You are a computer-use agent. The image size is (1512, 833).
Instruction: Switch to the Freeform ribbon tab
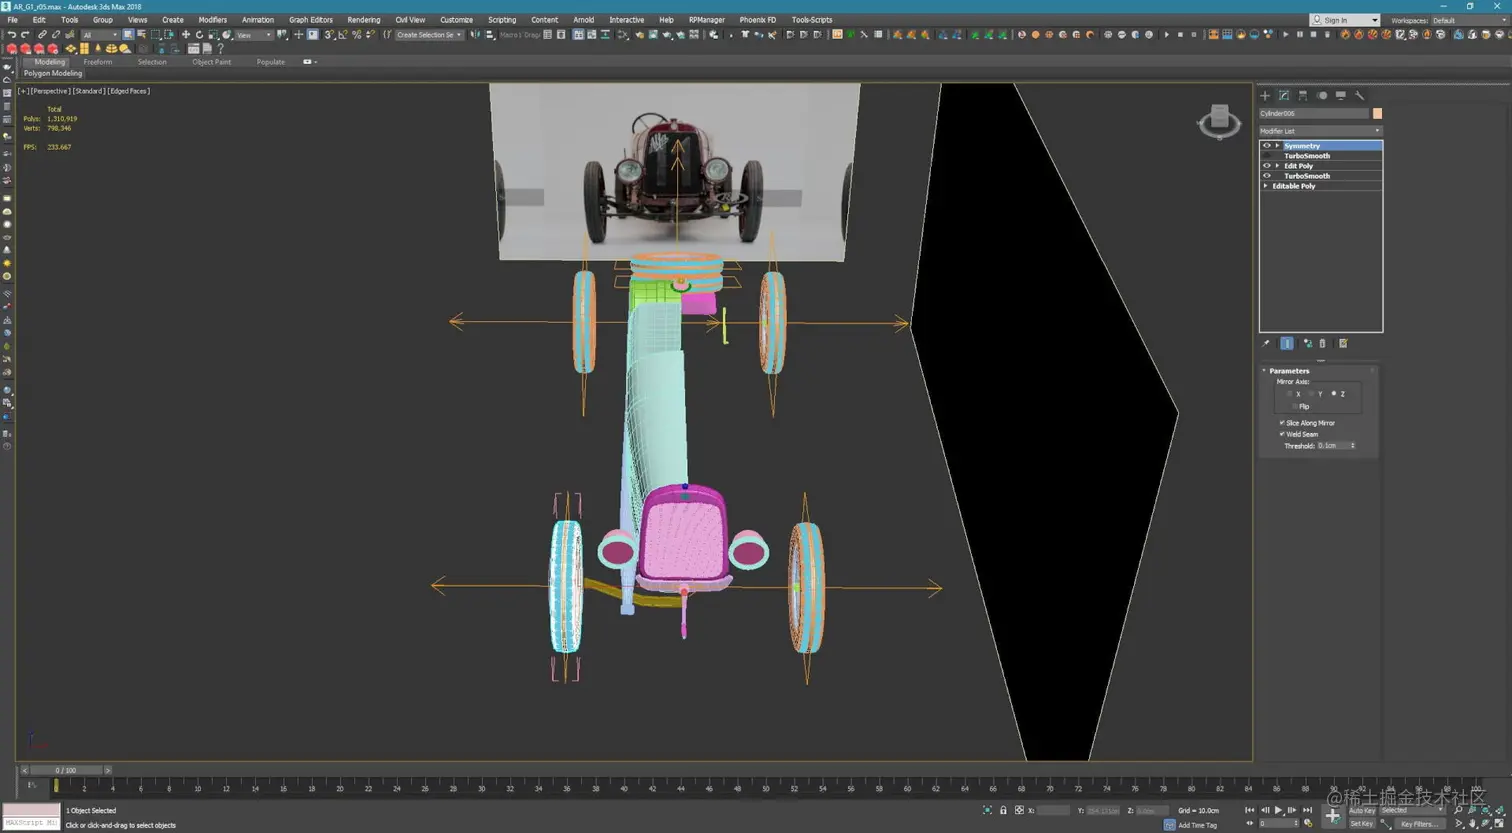[98, 62]
